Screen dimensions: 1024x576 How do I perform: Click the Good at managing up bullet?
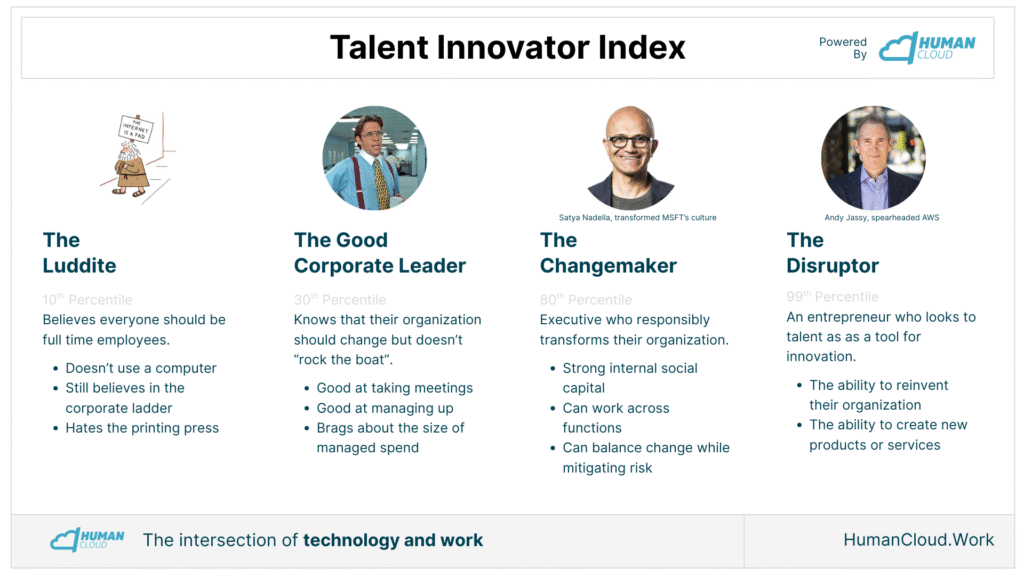[385, 408]
